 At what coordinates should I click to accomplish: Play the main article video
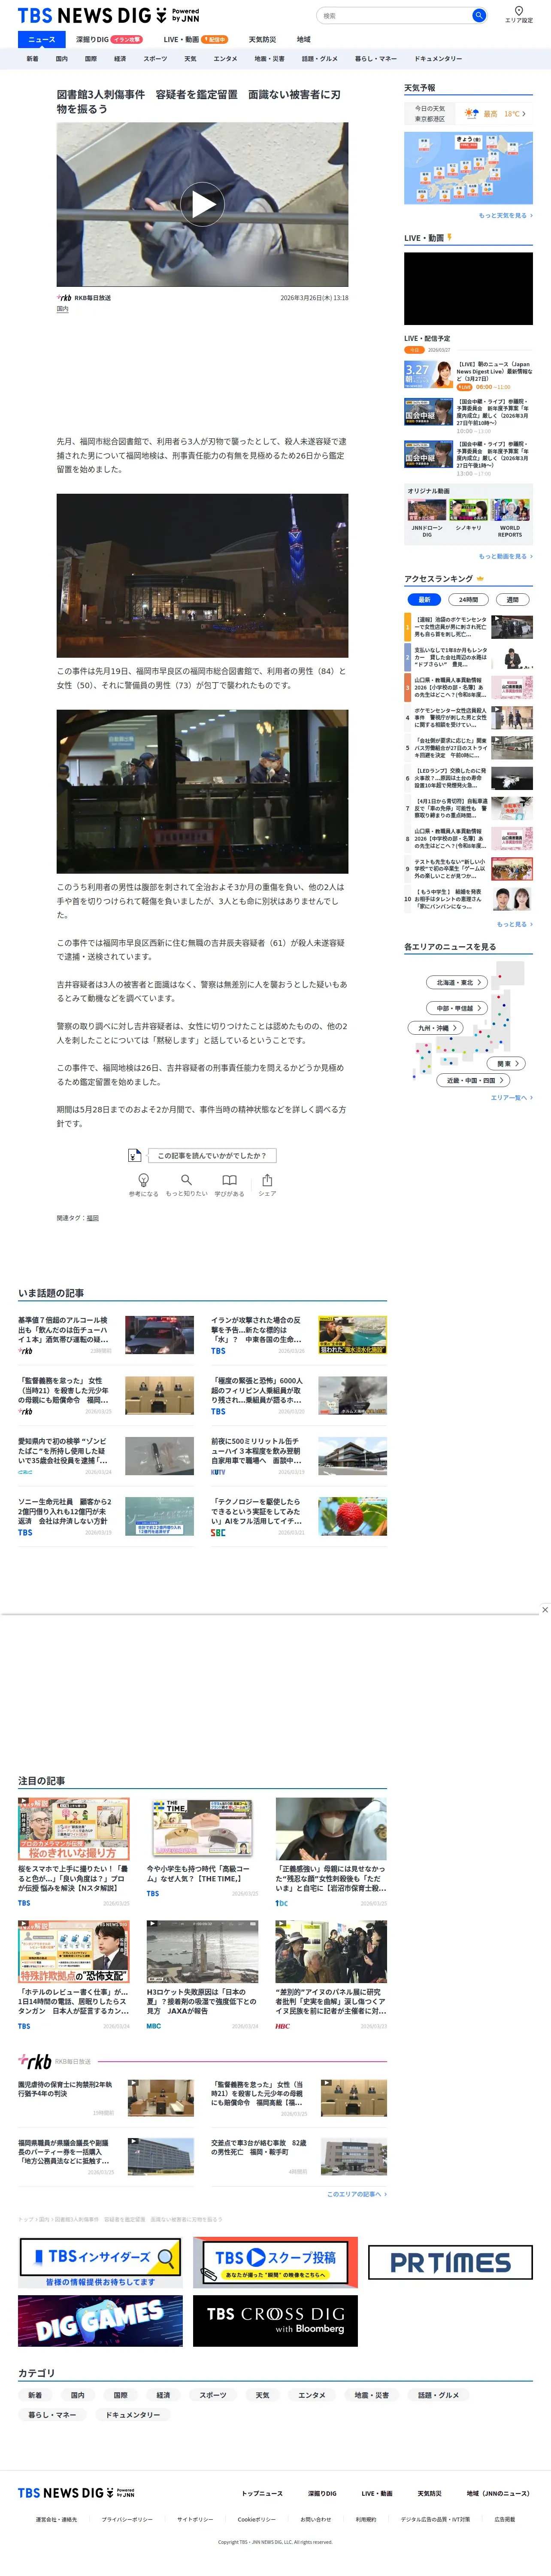point(203,205)
